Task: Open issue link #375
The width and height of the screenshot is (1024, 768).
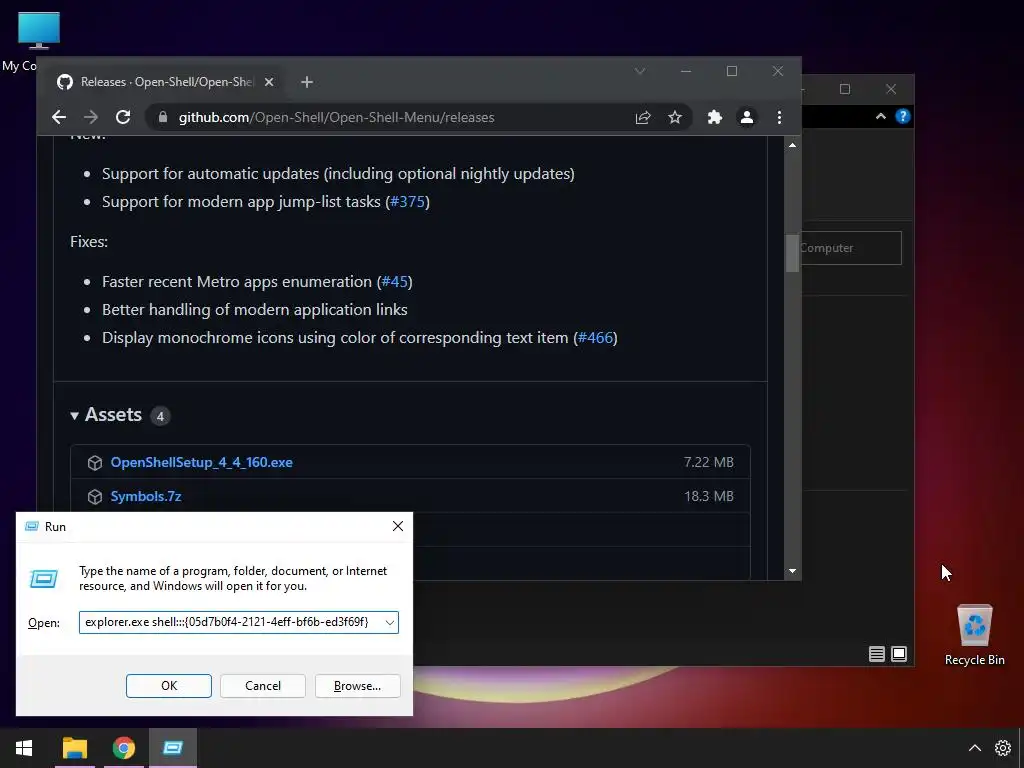Action: (408, 201)
